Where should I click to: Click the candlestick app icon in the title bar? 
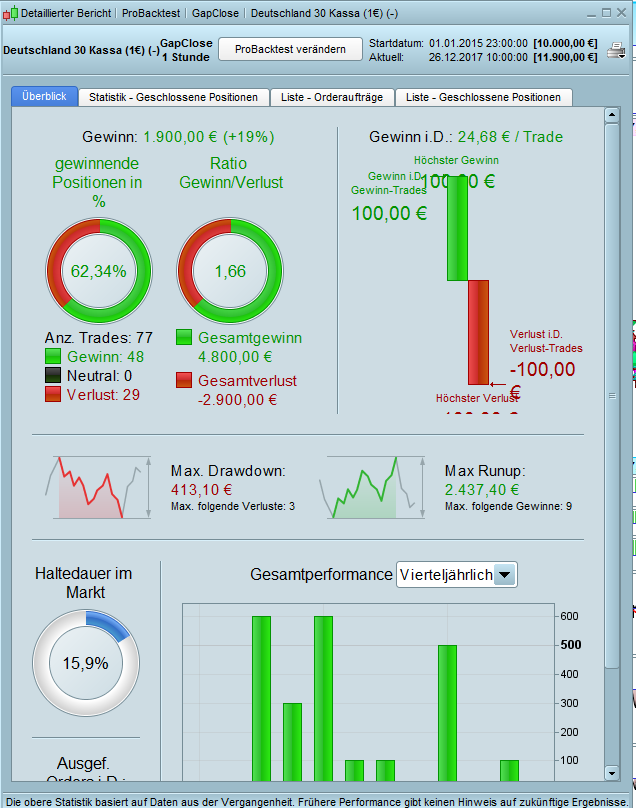(10, 13)
